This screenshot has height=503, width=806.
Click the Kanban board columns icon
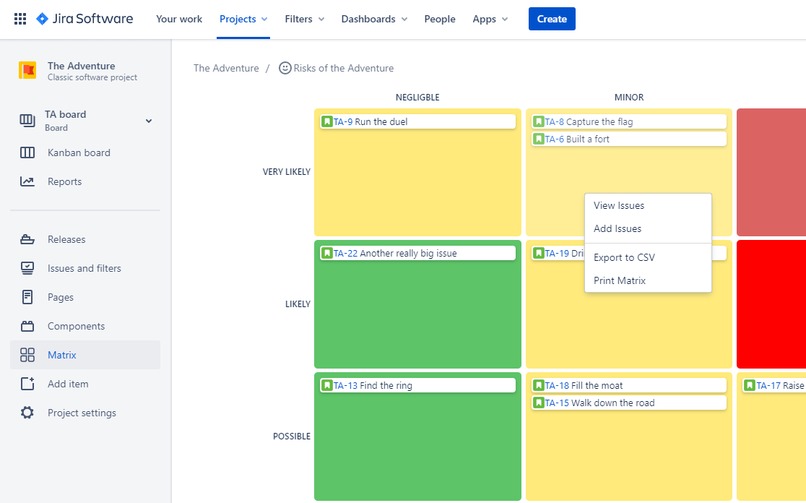coord(27,153)
